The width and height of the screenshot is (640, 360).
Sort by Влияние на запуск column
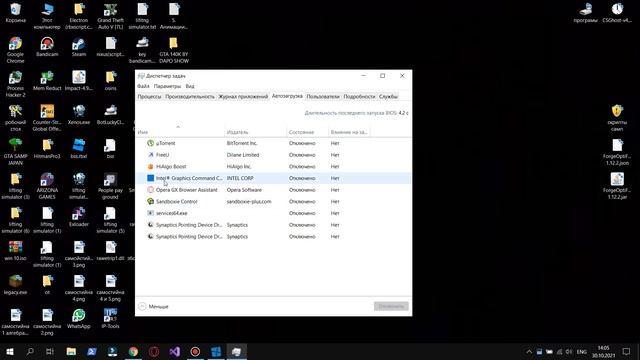tap(349, 132)
